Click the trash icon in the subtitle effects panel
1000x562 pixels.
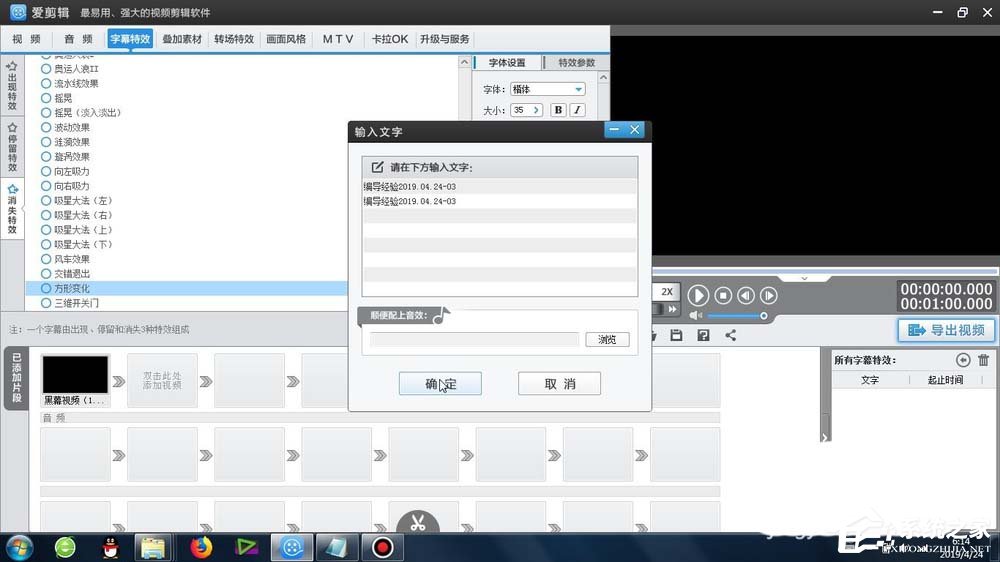click(984, 360)
